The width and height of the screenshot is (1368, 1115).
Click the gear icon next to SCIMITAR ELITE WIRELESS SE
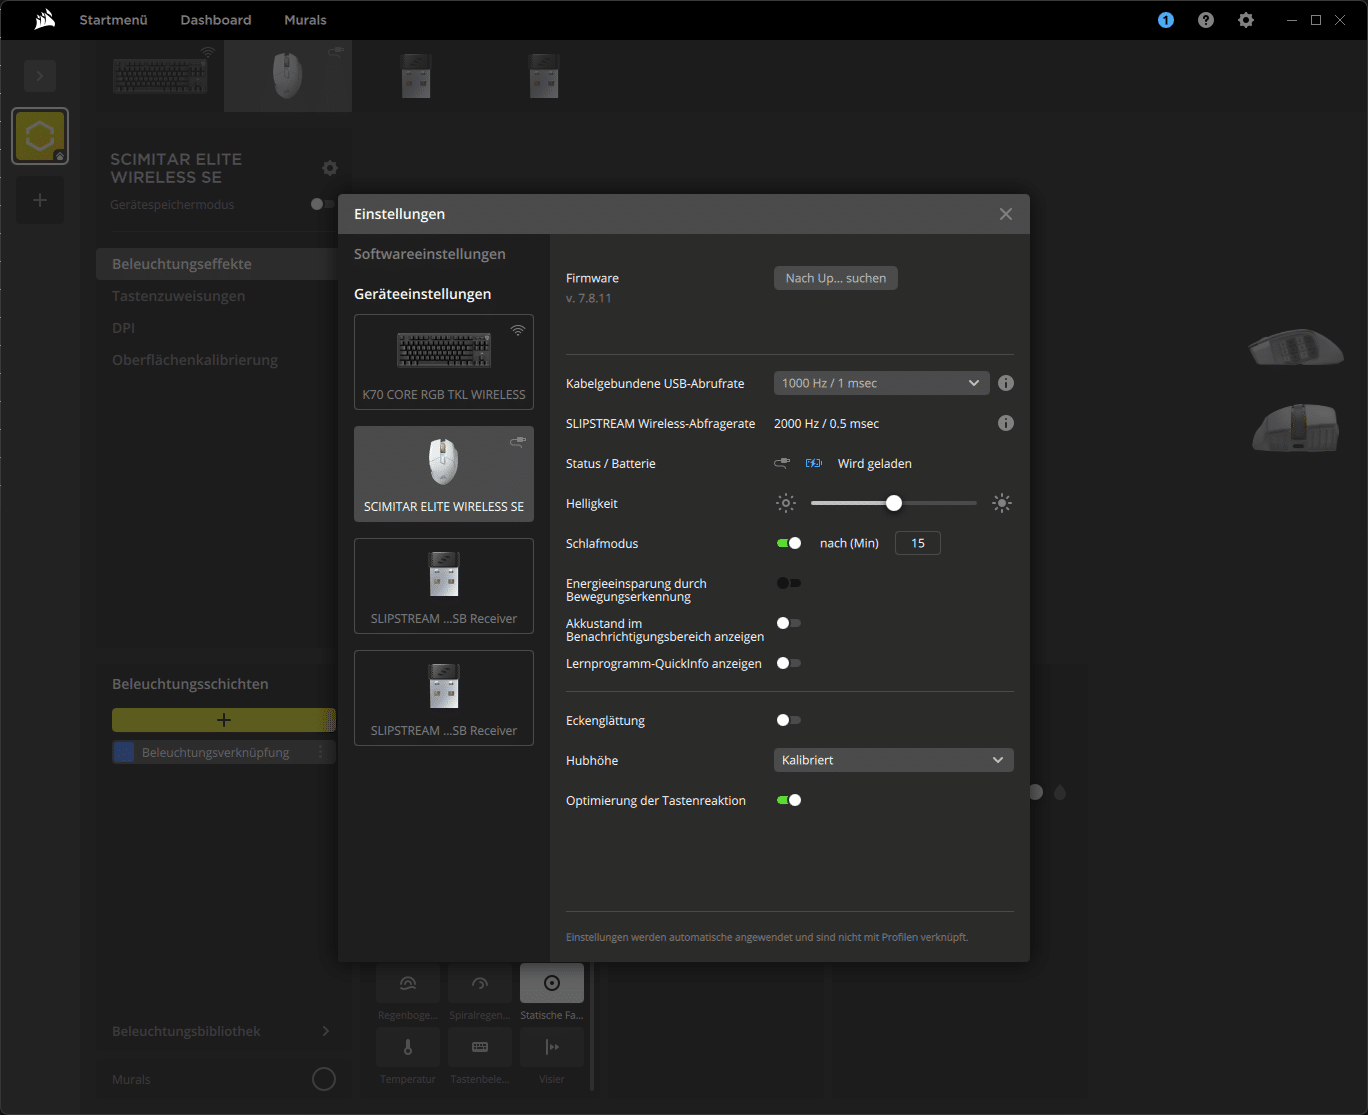coord(330,168)
